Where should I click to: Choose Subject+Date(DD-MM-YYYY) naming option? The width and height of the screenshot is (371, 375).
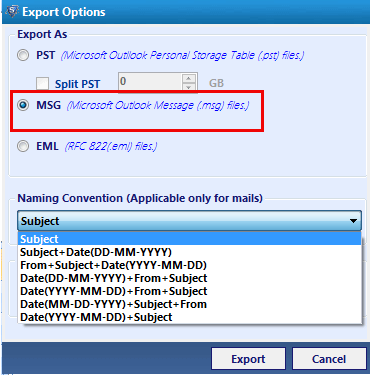pyautogui.click(x=190, y=252)
